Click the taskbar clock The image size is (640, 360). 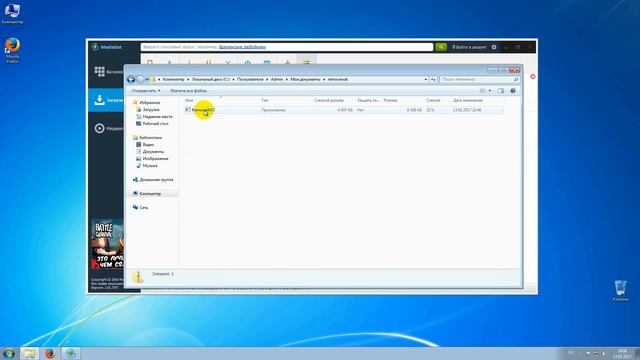coord(622,353)
